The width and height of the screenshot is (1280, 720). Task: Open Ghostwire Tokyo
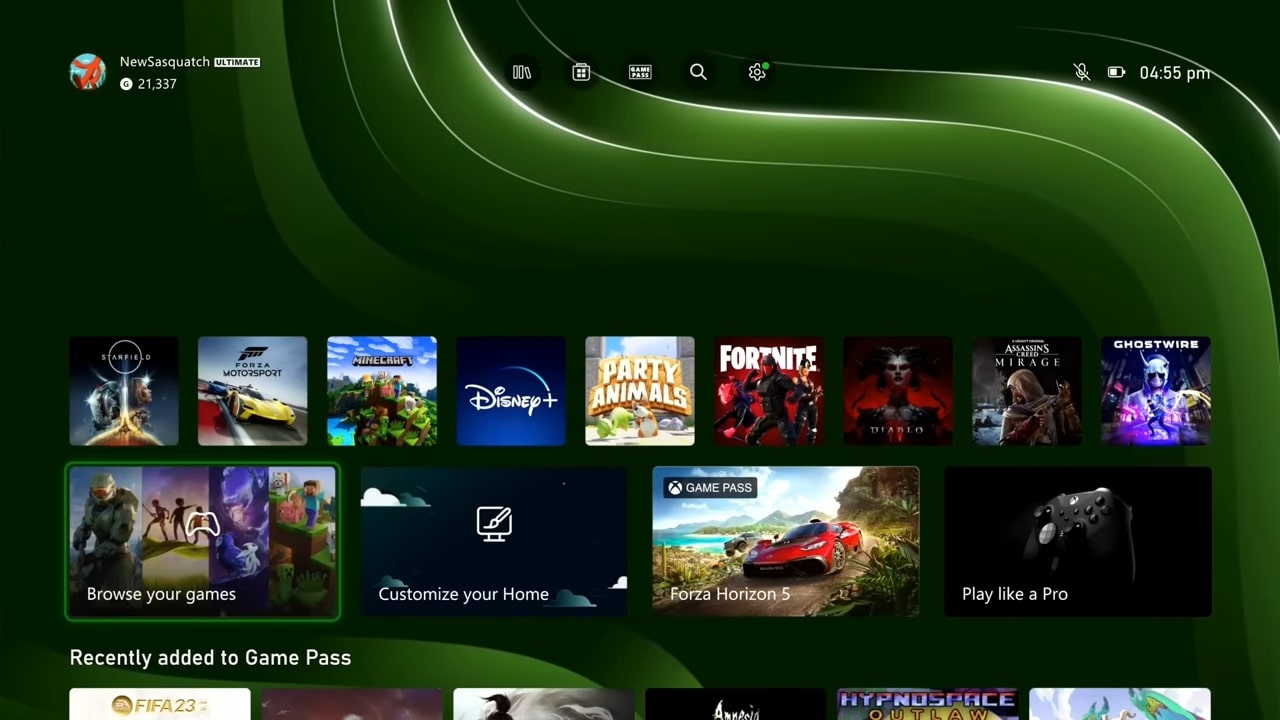[x=1155, y=390]
